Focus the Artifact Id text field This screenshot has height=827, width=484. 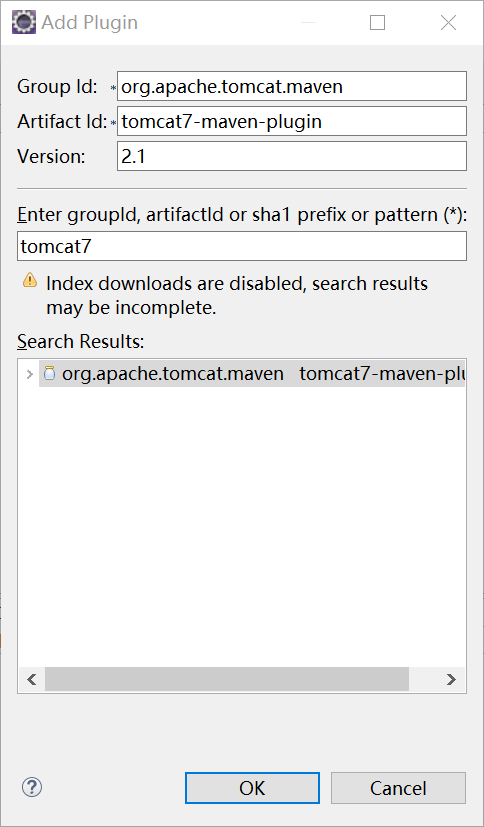tap(292, 121)
